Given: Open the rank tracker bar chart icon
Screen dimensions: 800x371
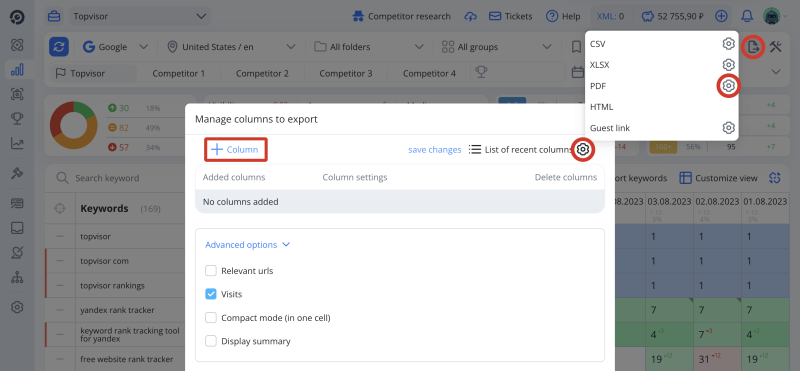Looking at the screenshot, I should click(x=17, y=69).
